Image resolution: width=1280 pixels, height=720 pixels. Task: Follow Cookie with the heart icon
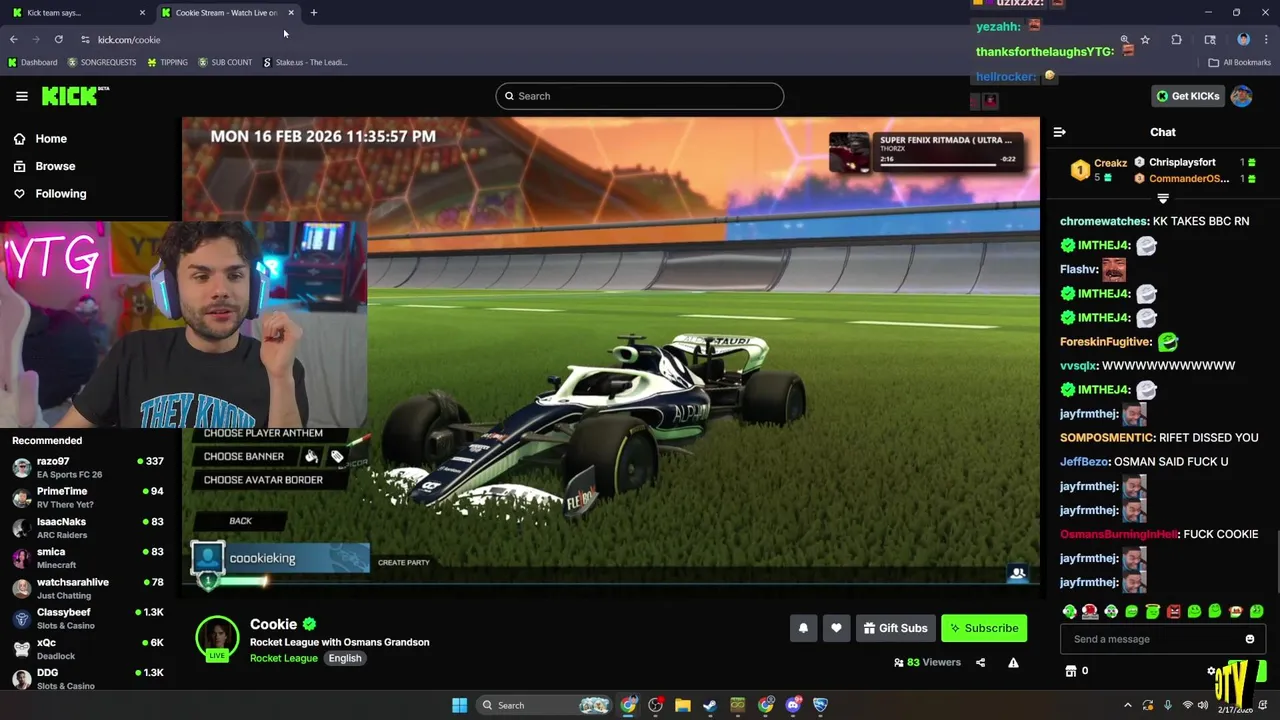tap(836, 628)
